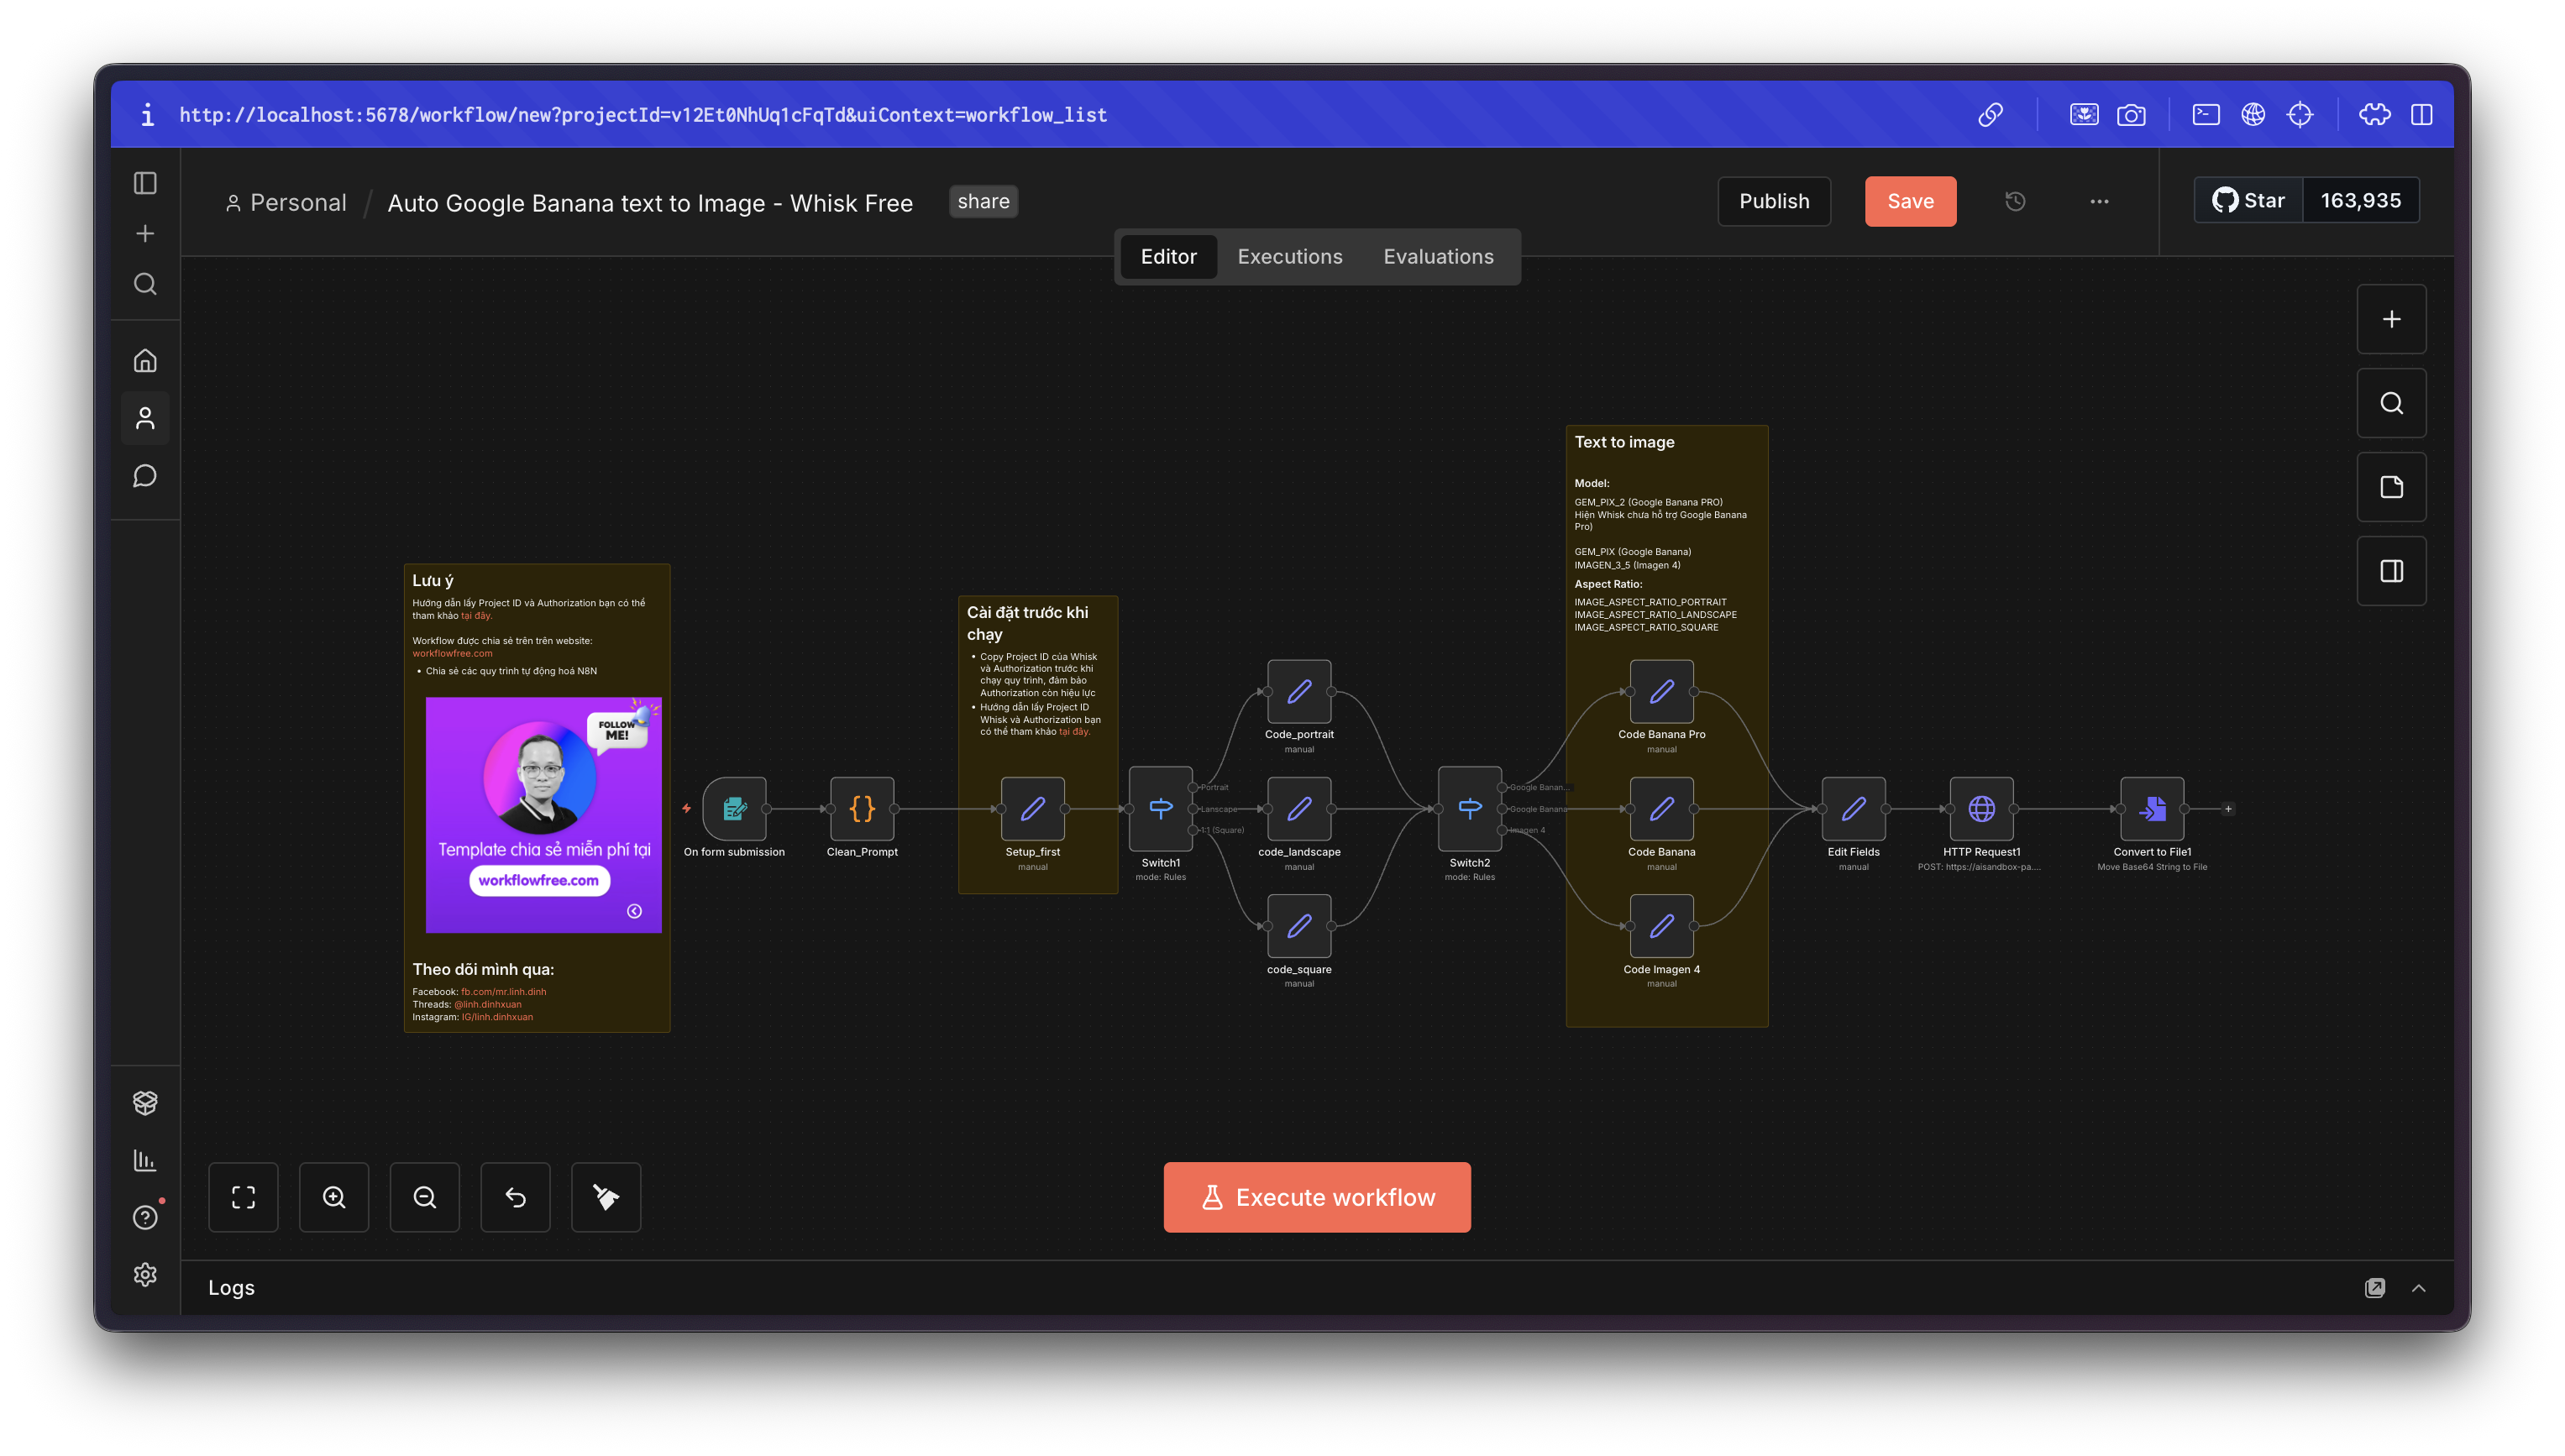The width and height of the screenshot is (2565, 1456).
Task: Open Templates from the left sidebar
Action: click(145, 1102)
